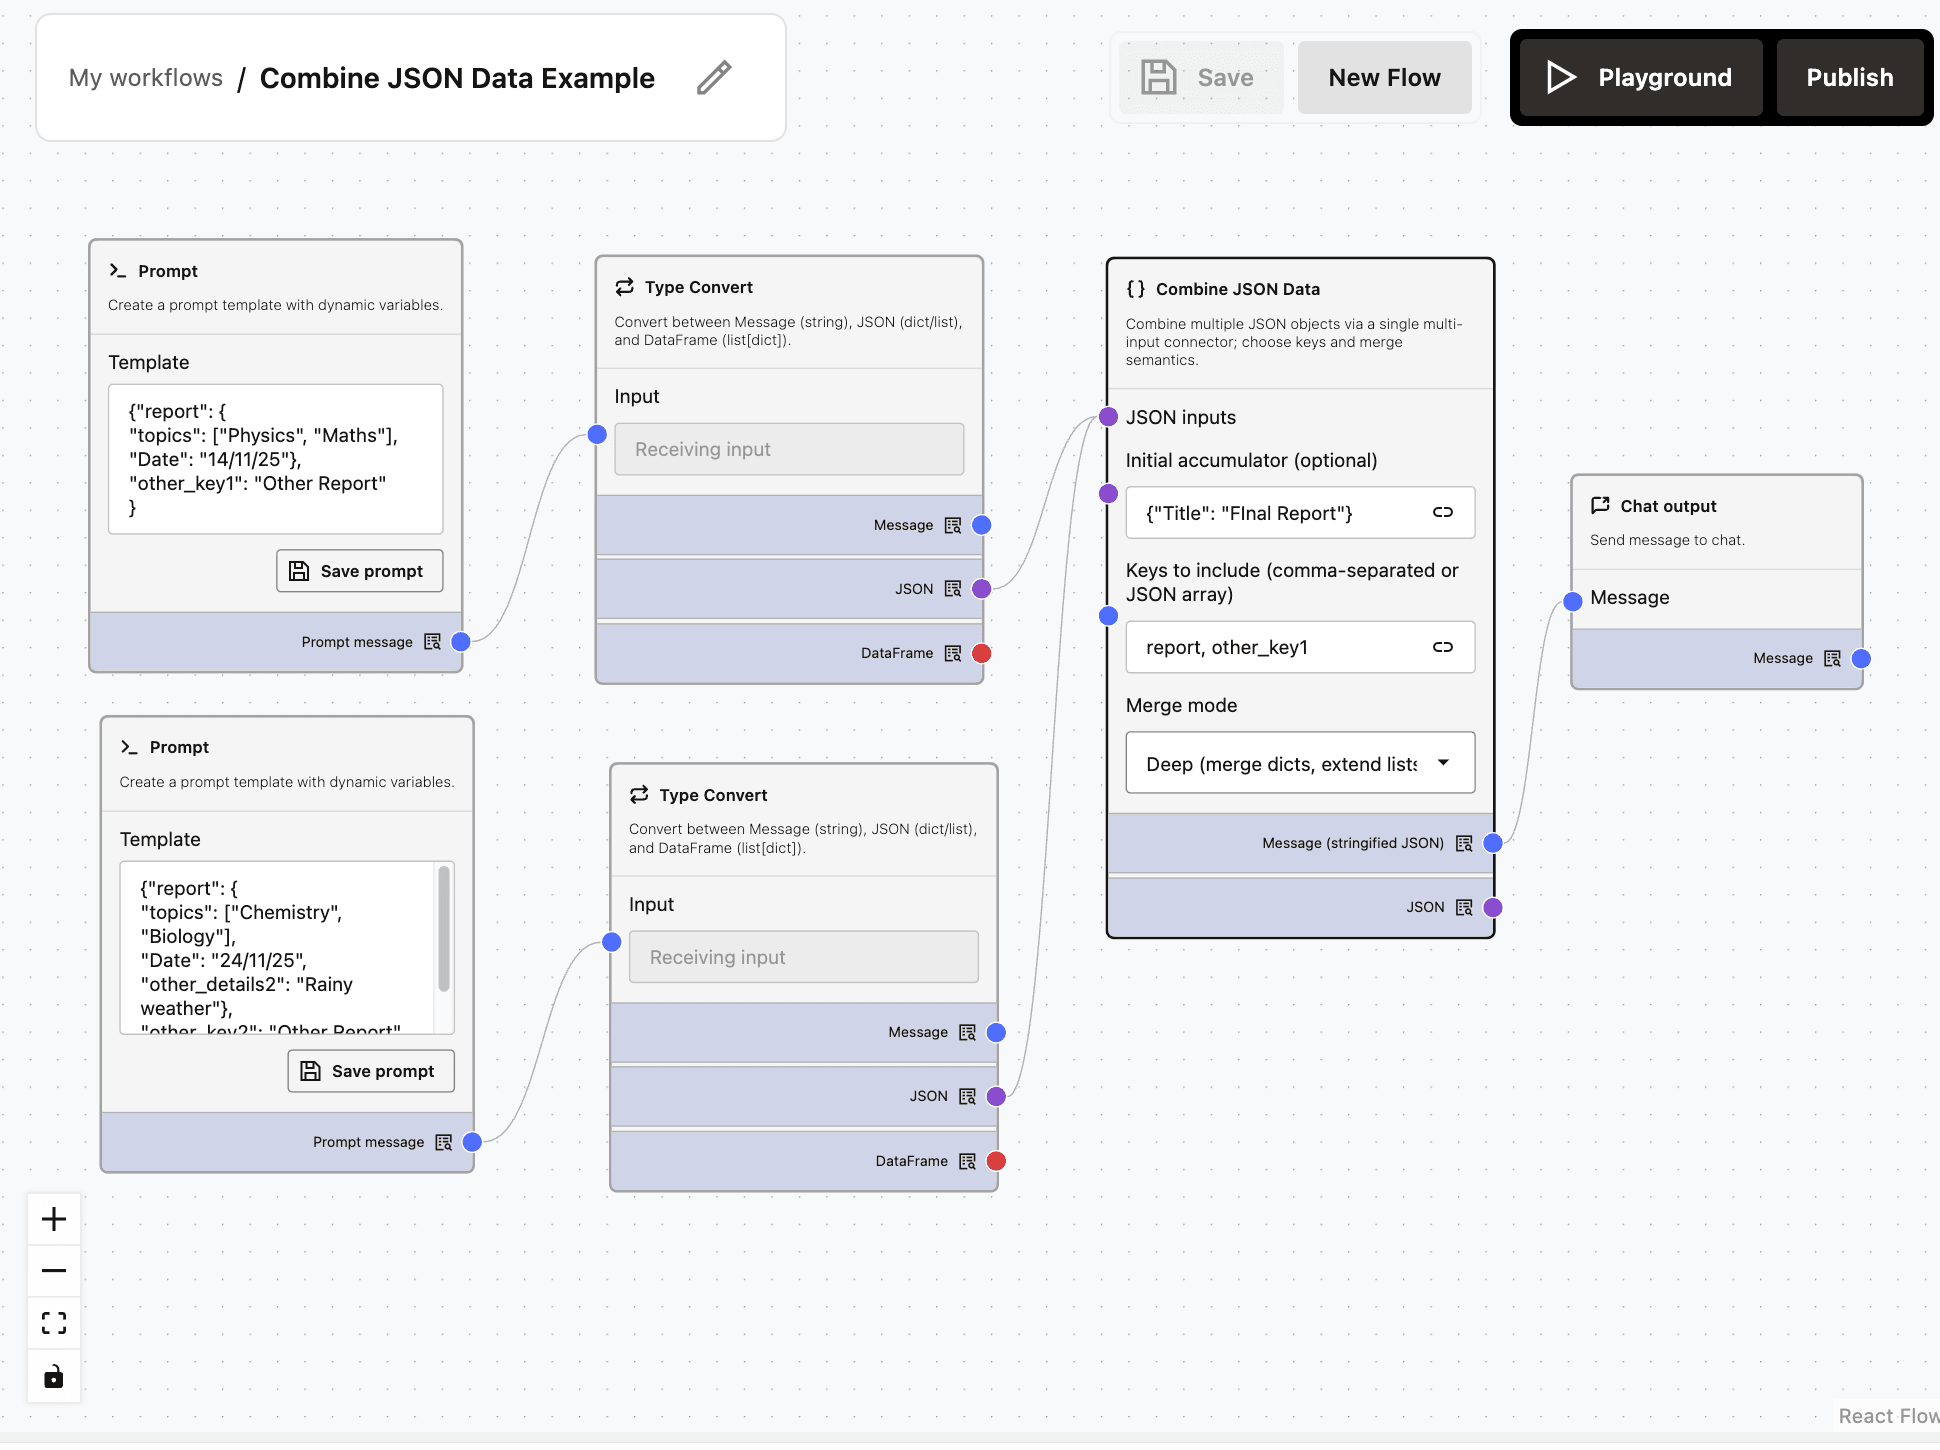This screenshot has height=1450, width=1940.
Task: Click the red DataFrame output handle of lower Type Convert
Action: pos(996,1161)
